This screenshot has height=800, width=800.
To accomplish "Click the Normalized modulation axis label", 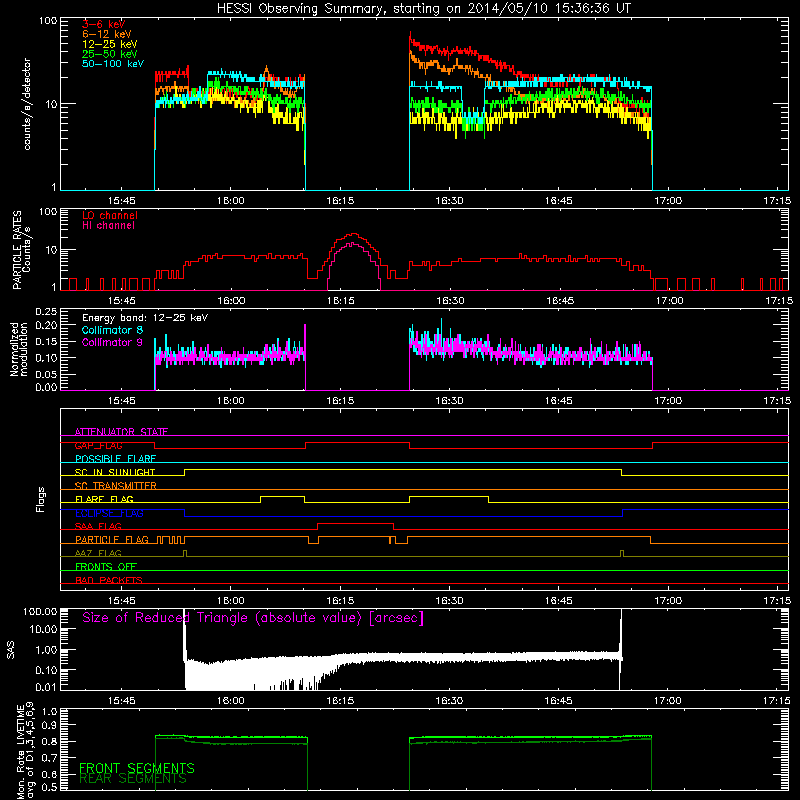I will (19, 349).
